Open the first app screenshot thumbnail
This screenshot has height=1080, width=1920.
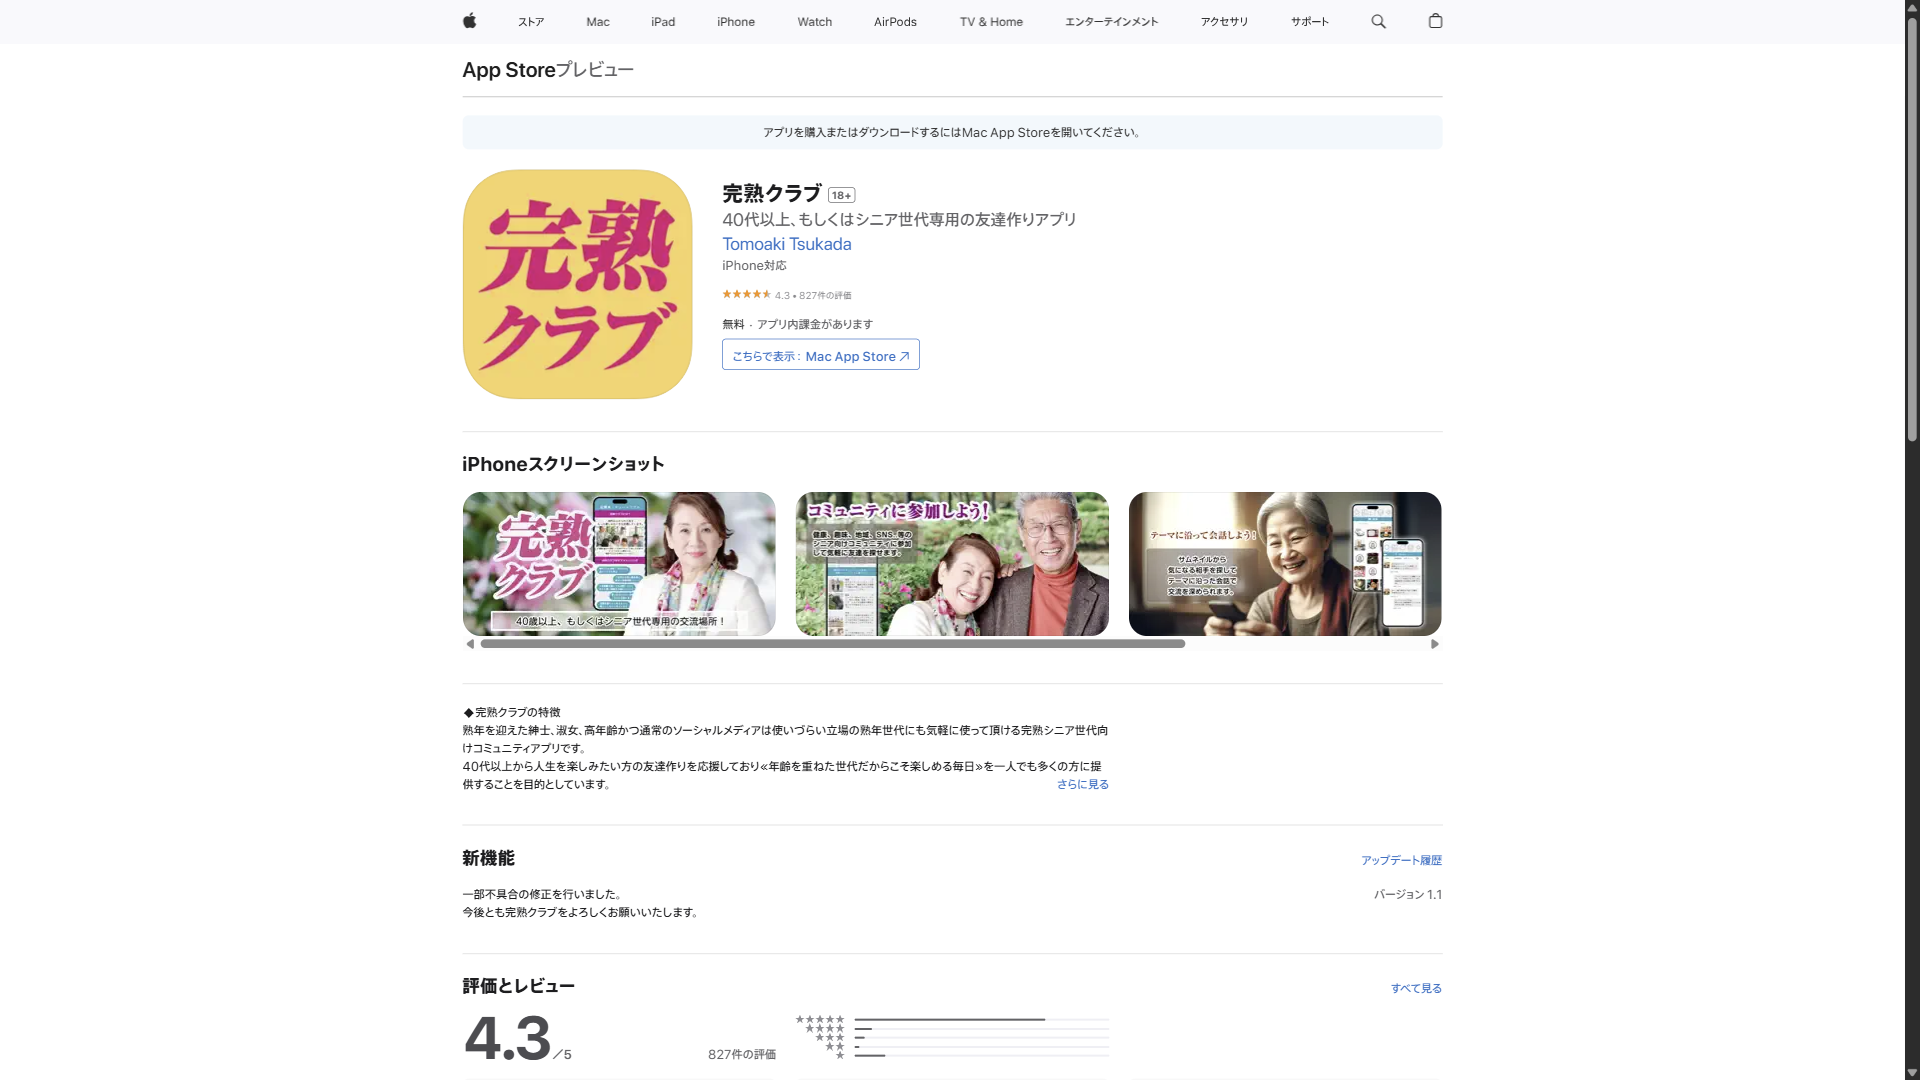click(618, 563)
